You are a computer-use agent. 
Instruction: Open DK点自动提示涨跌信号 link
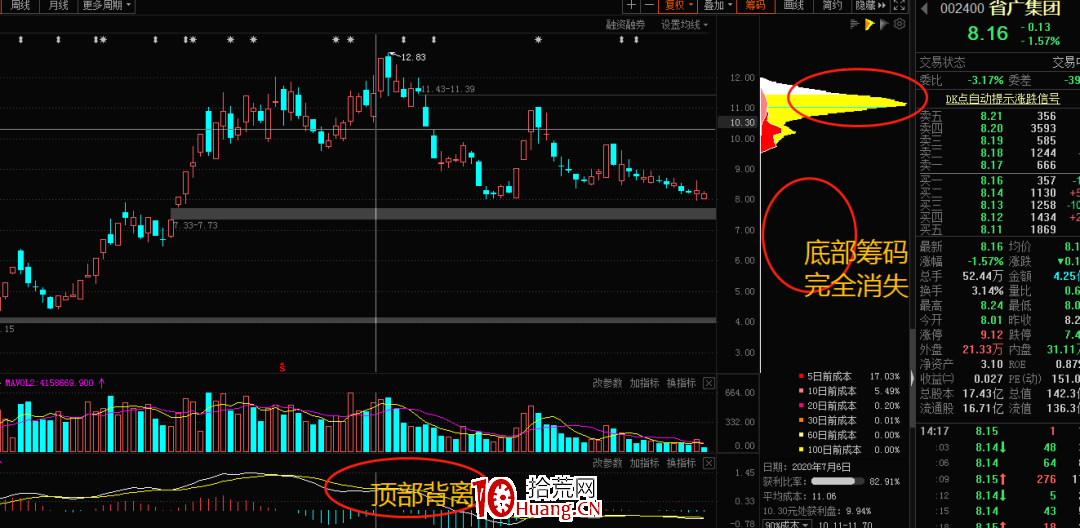tap(1002, 99)
